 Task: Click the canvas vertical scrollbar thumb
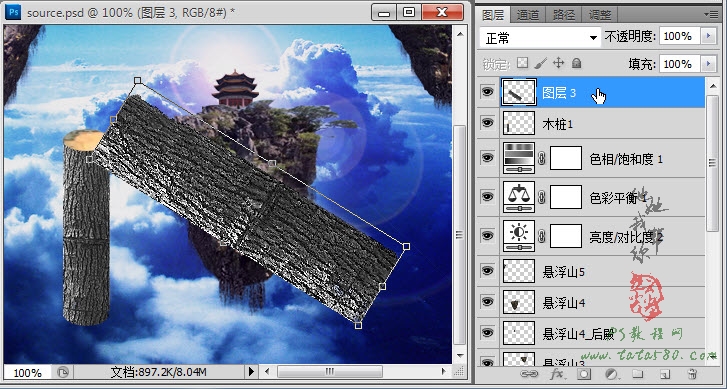click(459, 234)
